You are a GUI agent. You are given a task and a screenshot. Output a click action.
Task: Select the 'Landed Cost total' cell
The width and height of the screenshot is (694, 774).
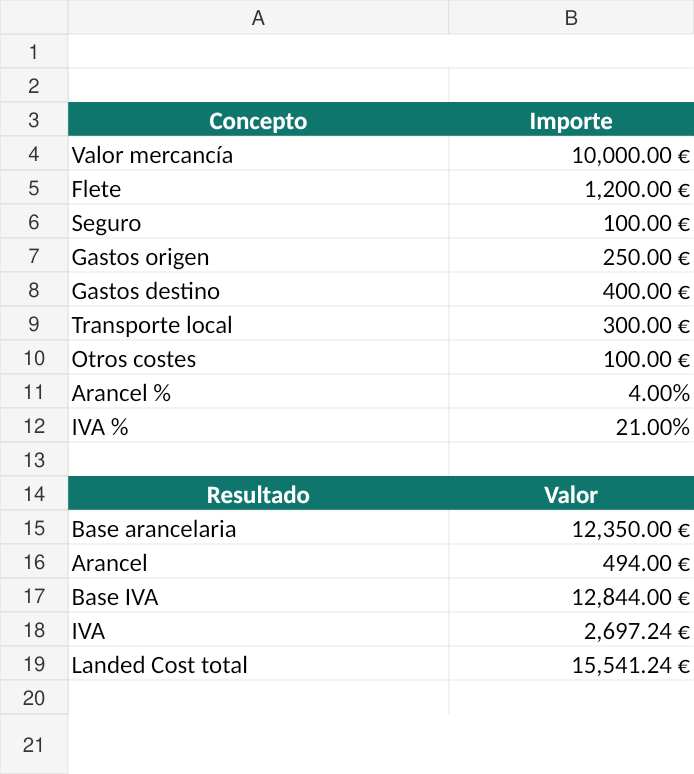pos(258,664)
